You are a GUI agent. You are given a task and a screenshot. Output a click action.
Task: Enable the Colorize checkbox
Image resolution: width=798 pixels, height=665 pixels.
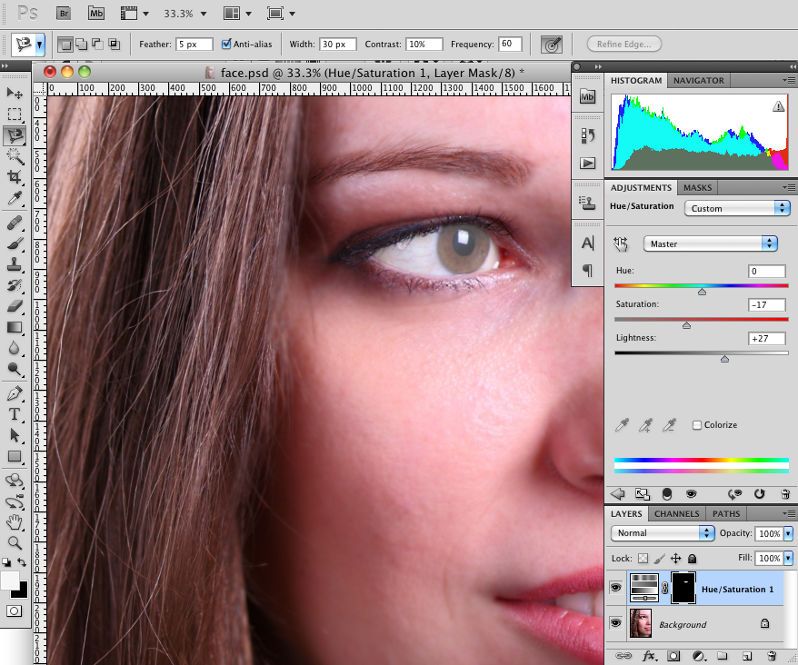(x=697, y=425)
